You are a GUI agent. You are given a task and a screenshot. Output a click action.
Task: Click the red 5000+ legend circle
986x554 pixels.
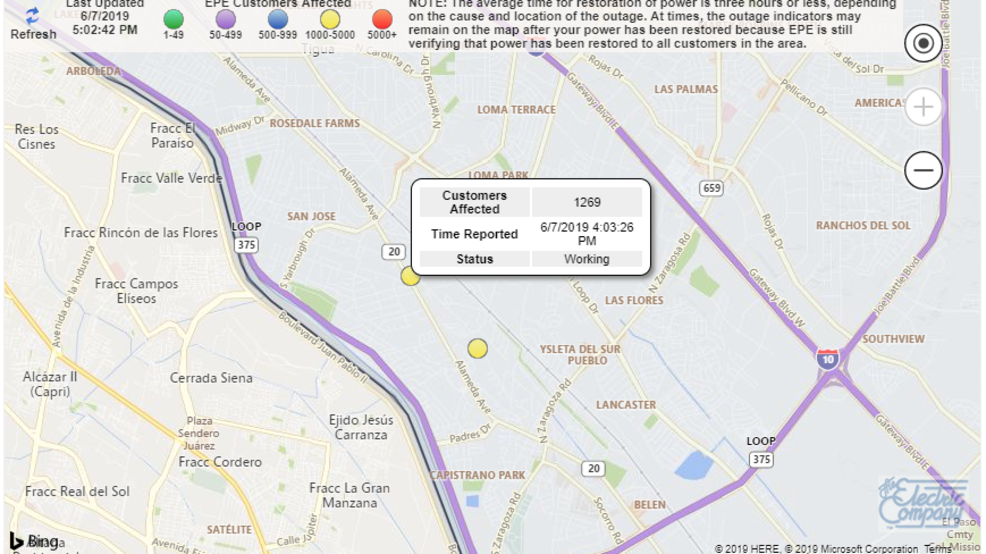click(382, 19)
